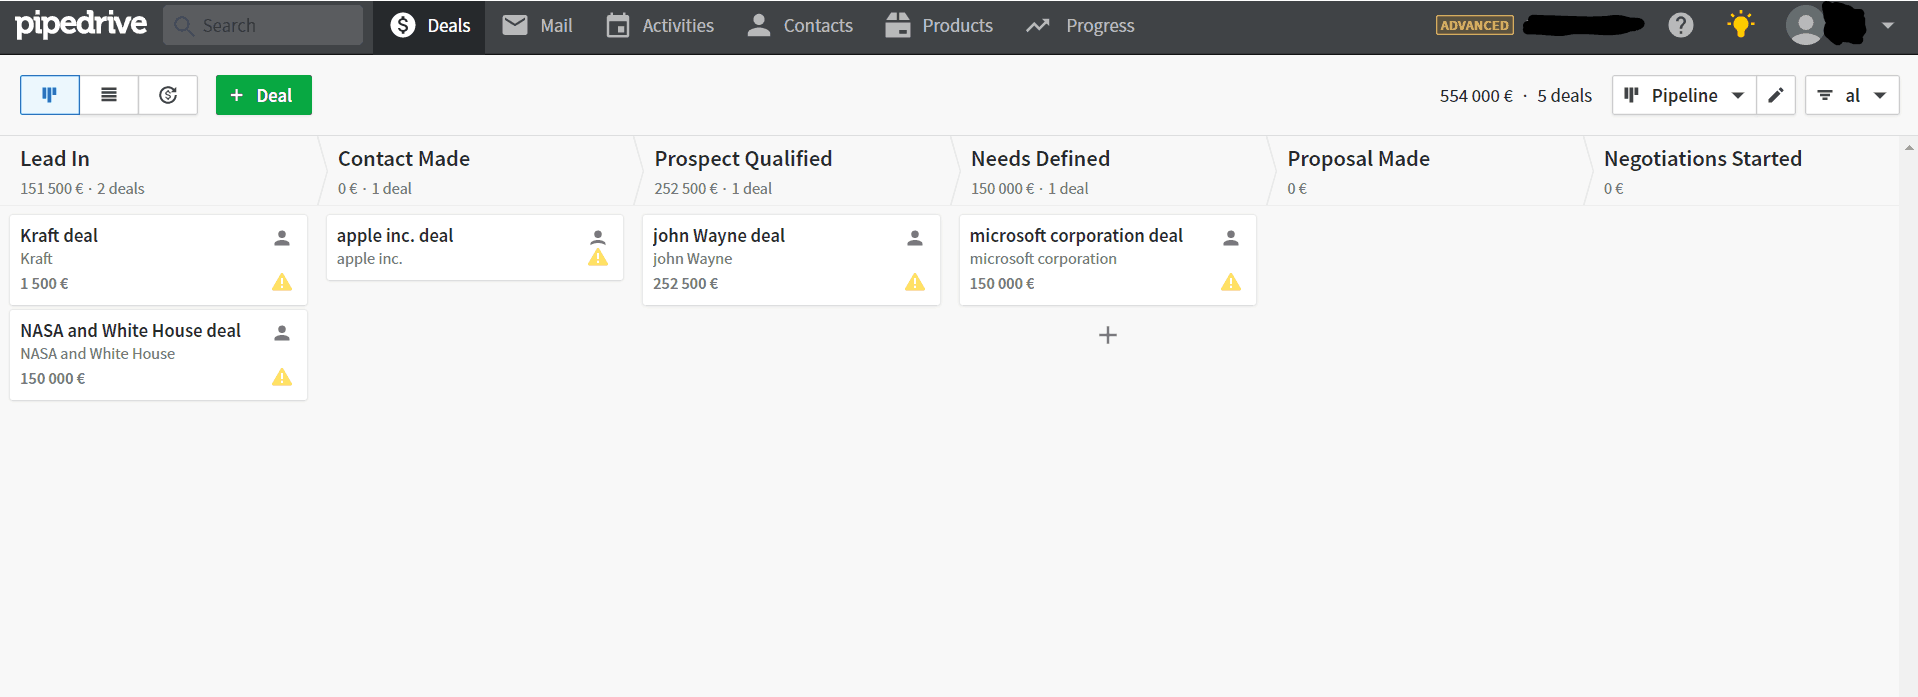The width and height of the screenshot is (1918, 697).
Task: Click the edit pipeline pencil icon
Action: coord(1776,95)
